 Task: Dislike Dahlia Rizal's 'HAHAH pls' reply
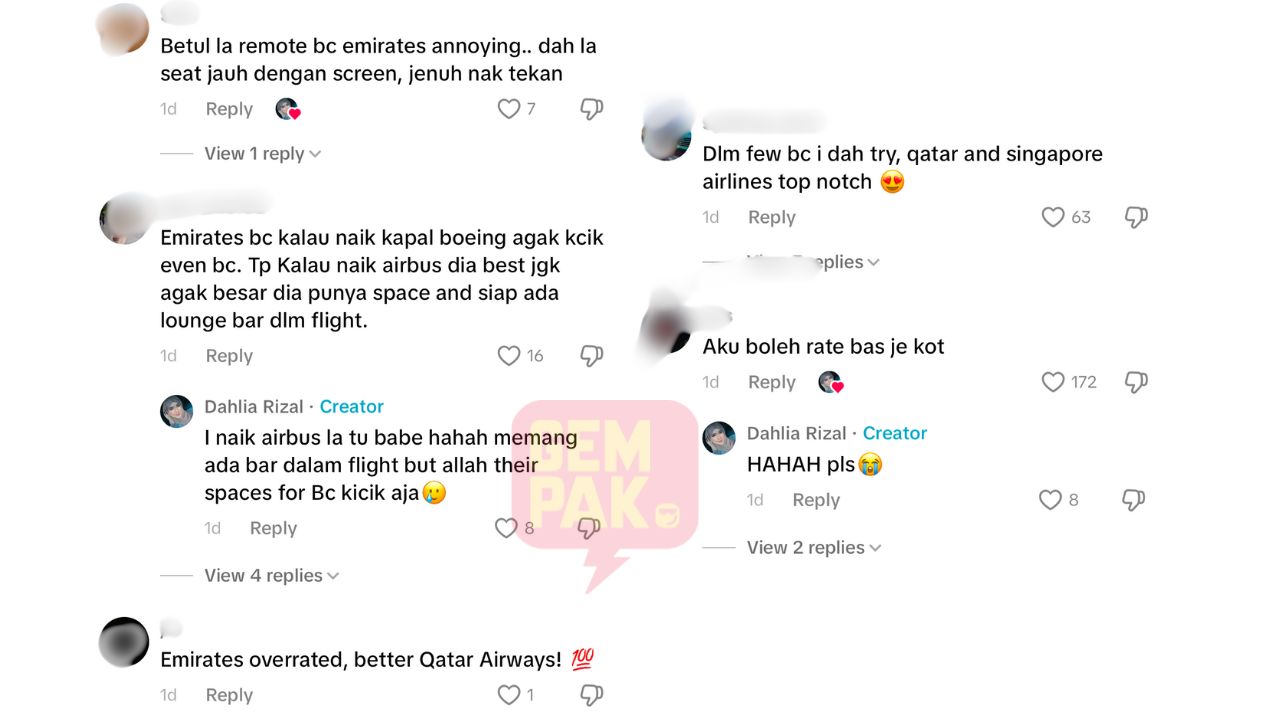point(1133,500)
